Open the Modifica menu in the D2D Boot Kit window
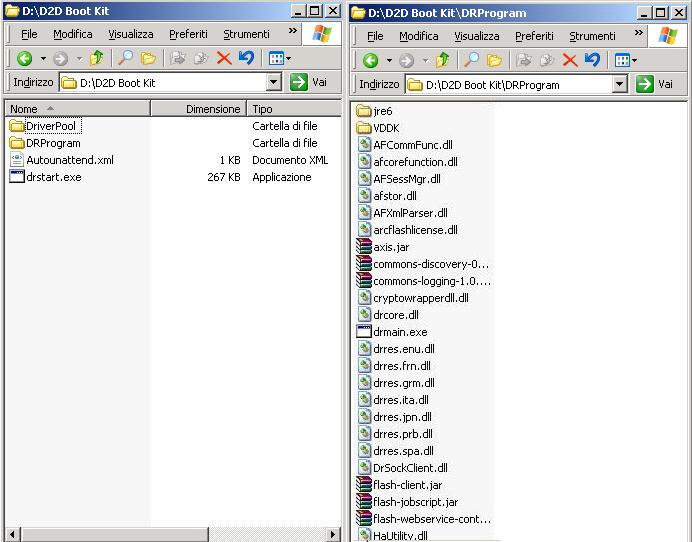692x542 pixels. [x=73, y=34]
